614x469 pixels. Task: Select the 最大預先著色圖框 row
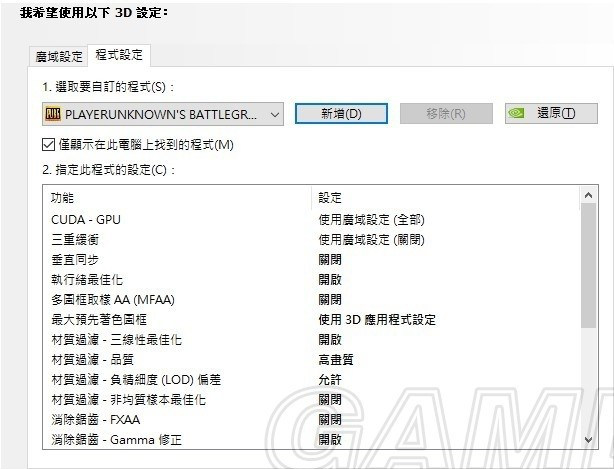[311, 320]
